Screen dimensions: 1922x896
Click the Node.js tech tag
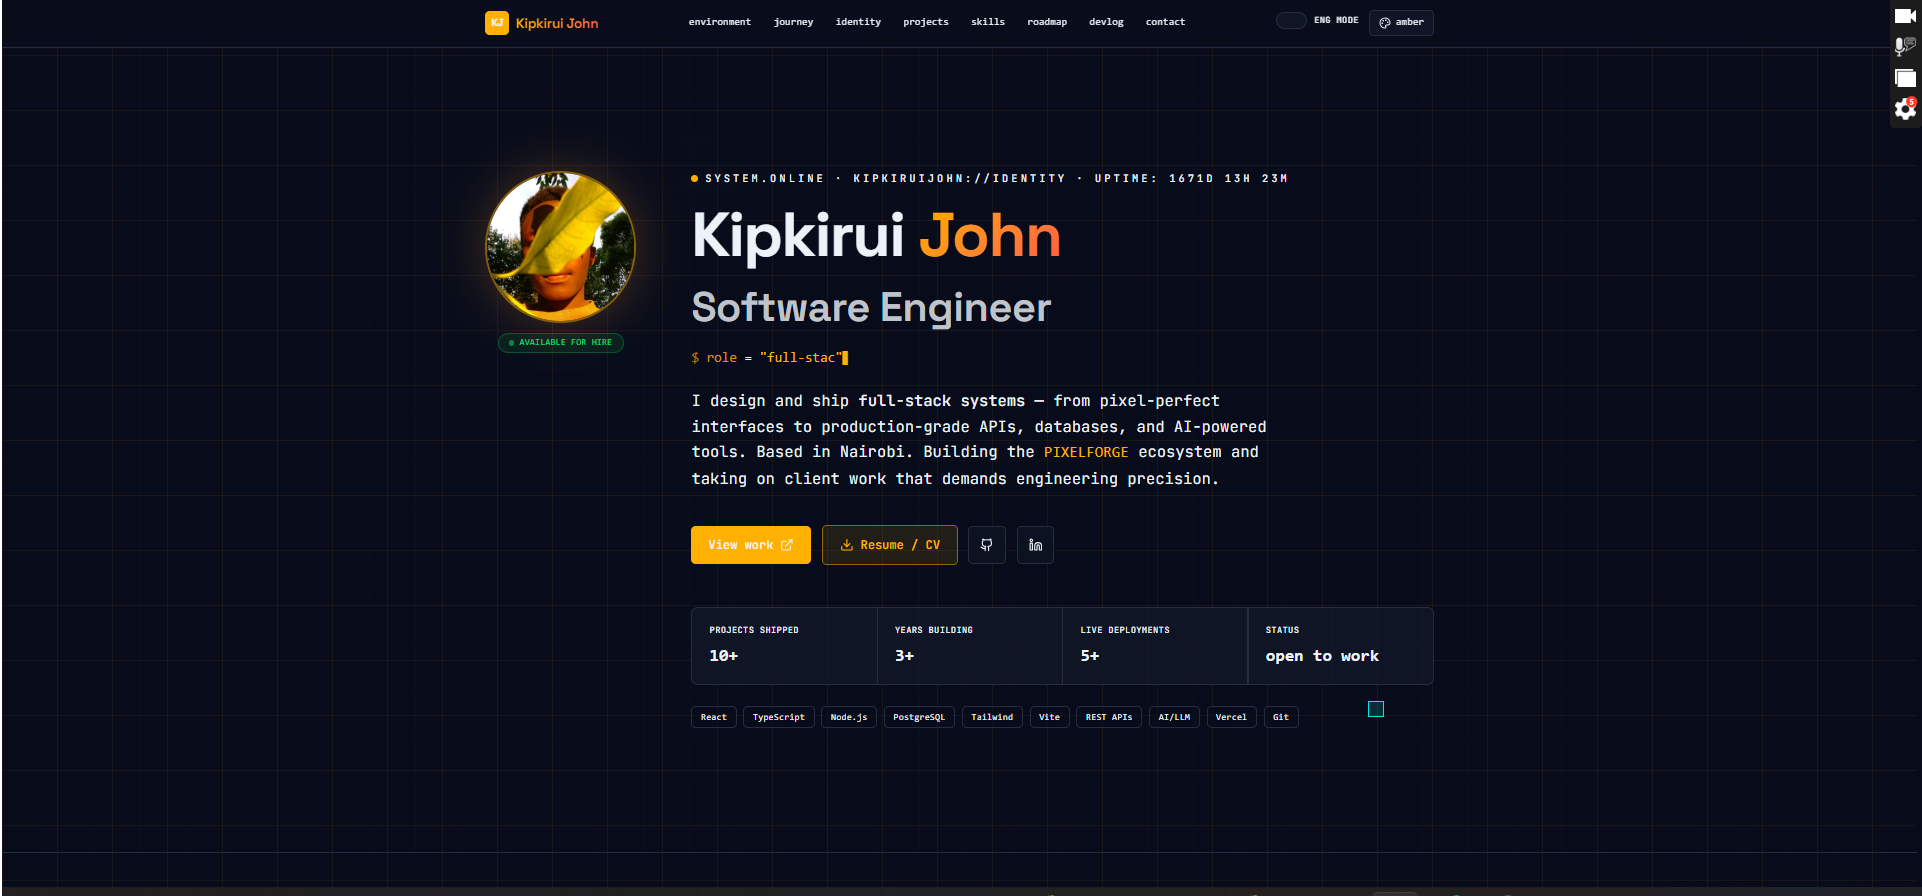(x=849, y=717)
